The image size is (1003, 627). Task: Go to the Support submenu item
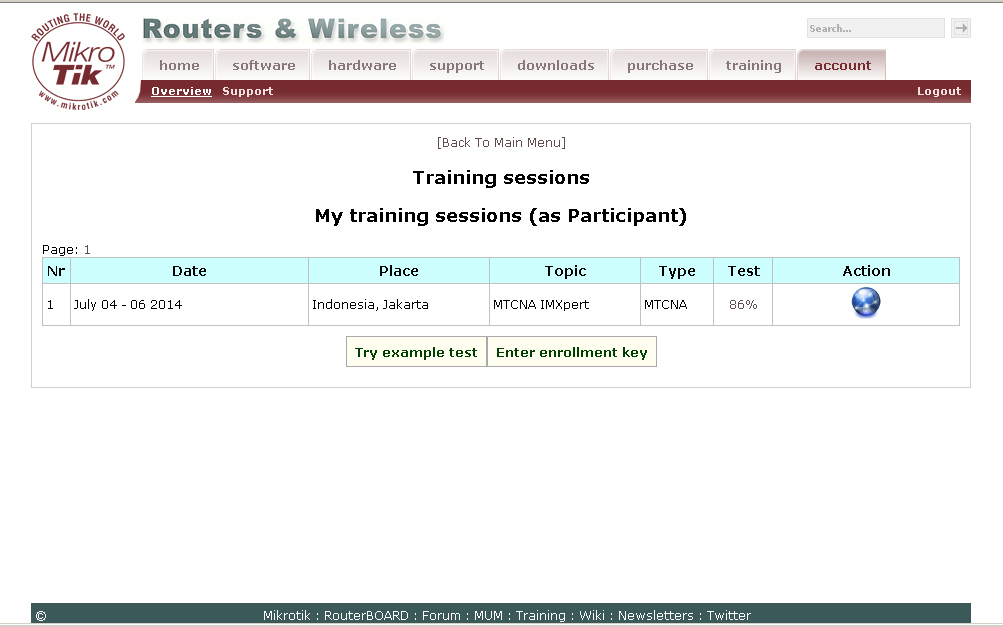(248, 91)
